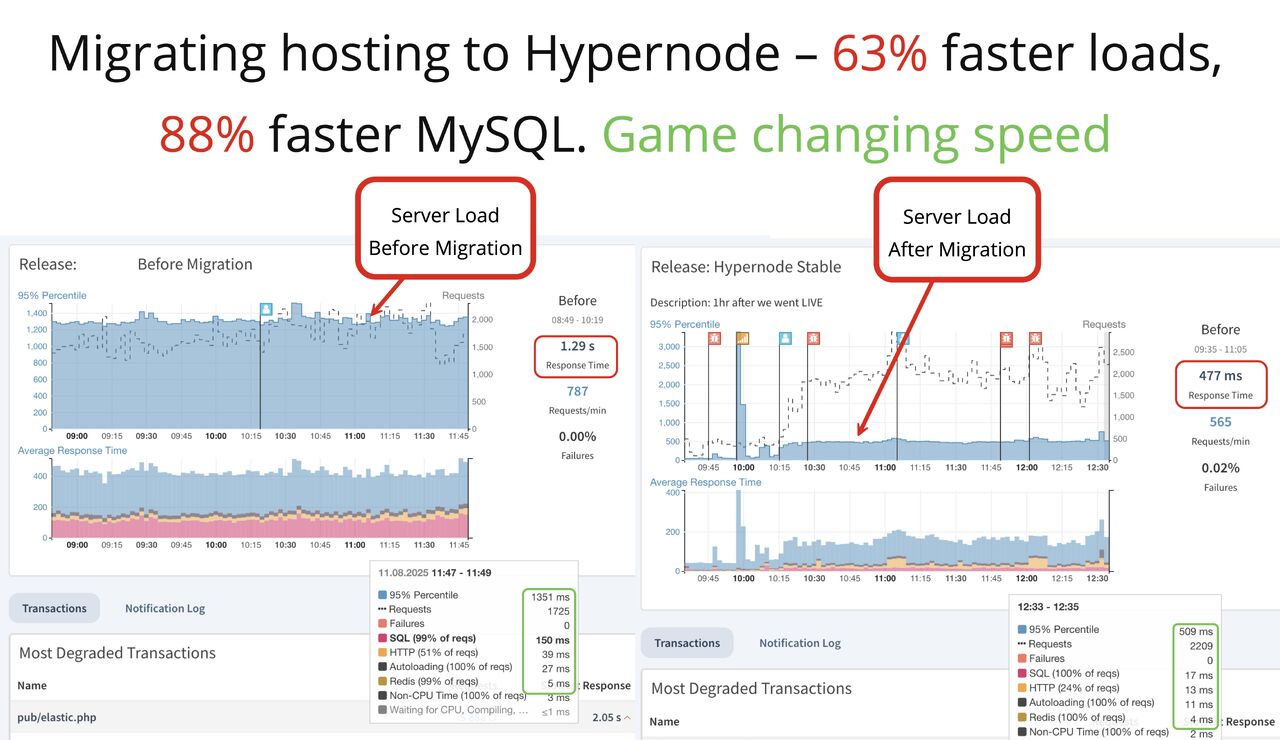The width and height of the screenshot is (1280, 740).
Task: Click the 12:33 - 12:35 tooltip header
Action: pyautogui.click(x=1048, y=607)
